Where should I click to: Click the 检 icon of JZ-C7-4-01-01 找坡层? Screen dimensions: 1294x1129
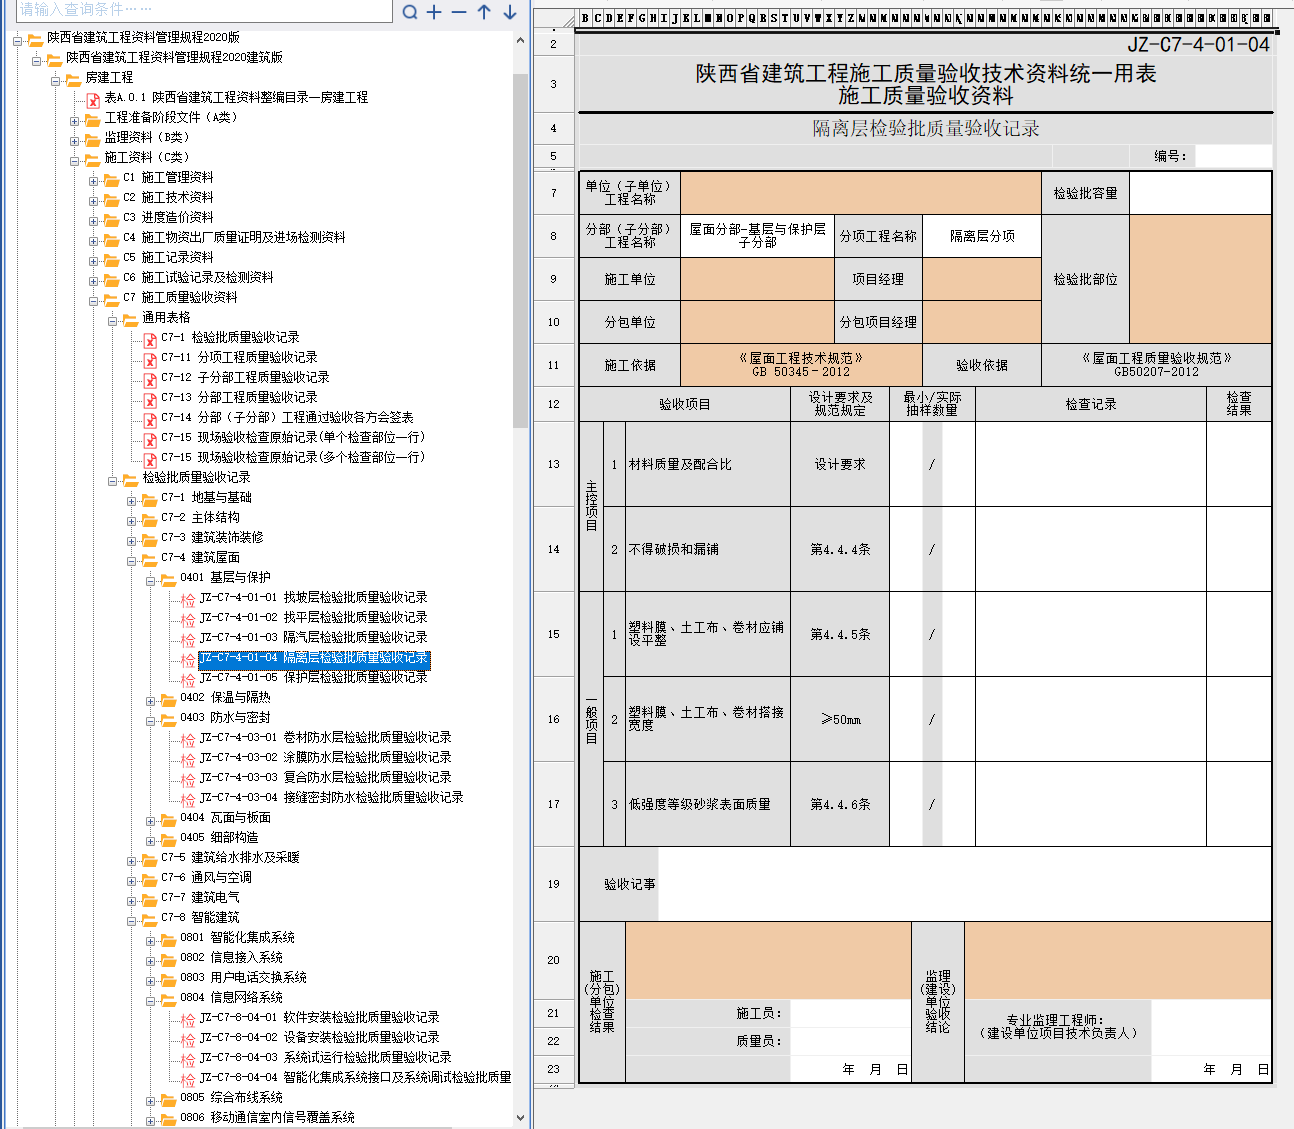[x=188, y=599]
